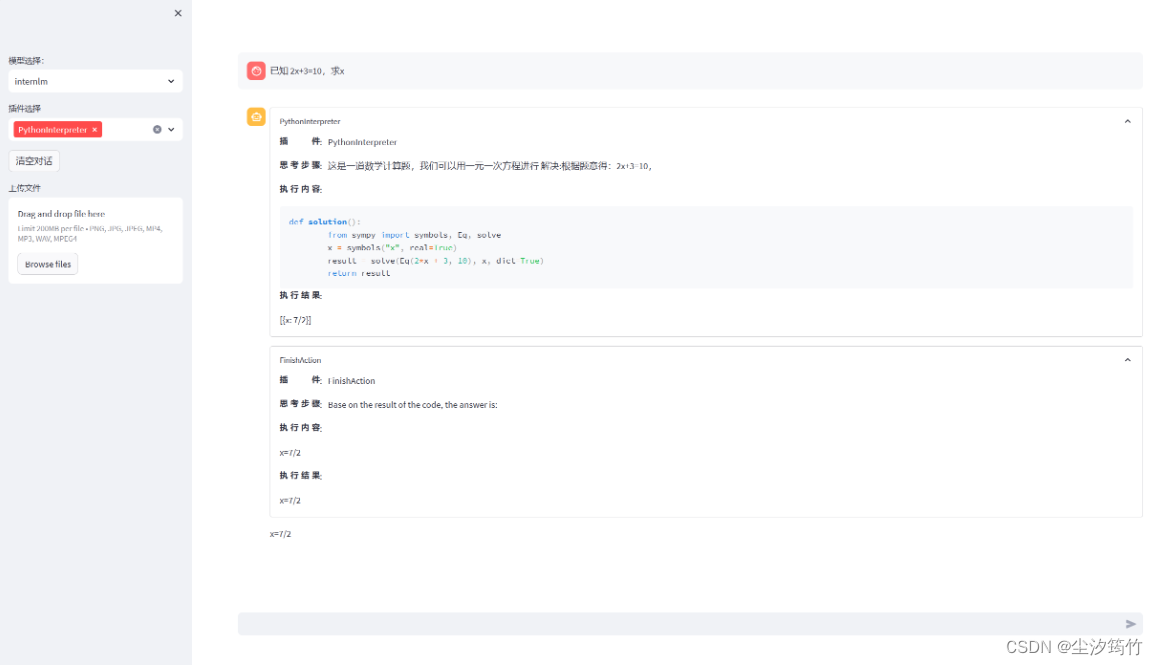Open the internlm model selection dropdown

pyautogui.click(x=95, y=81)
